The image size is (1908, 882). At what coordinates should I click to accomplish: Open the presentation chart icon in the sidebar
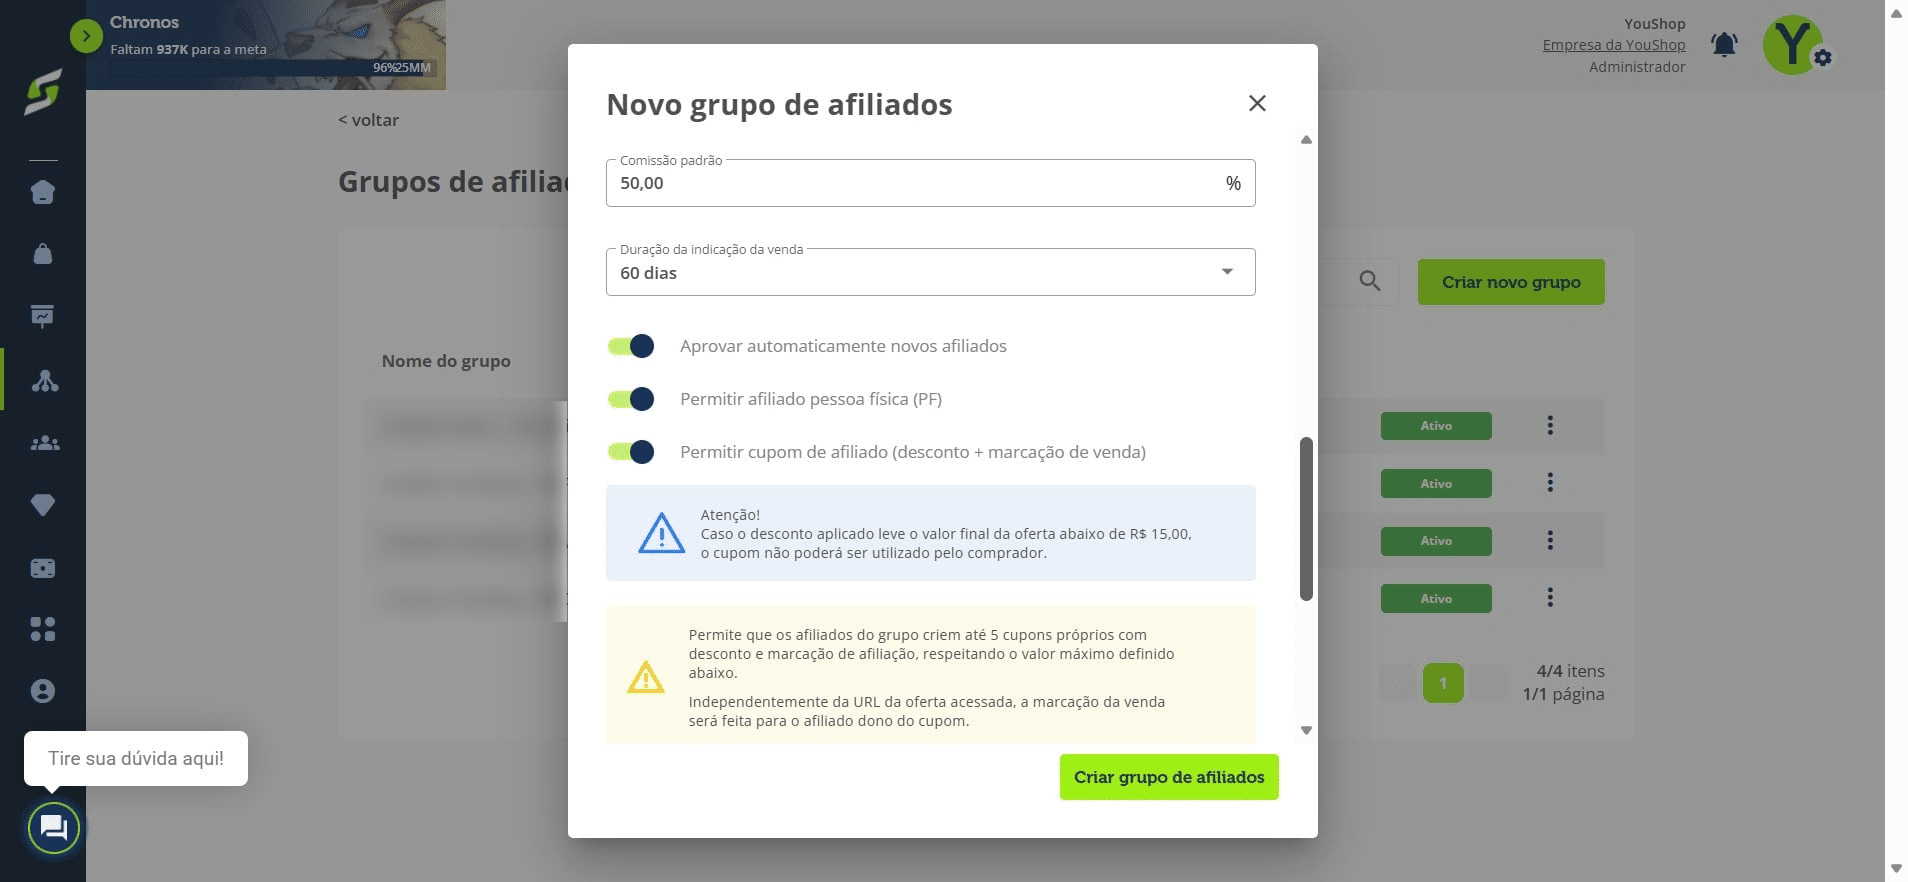click(x=43, y=316)
